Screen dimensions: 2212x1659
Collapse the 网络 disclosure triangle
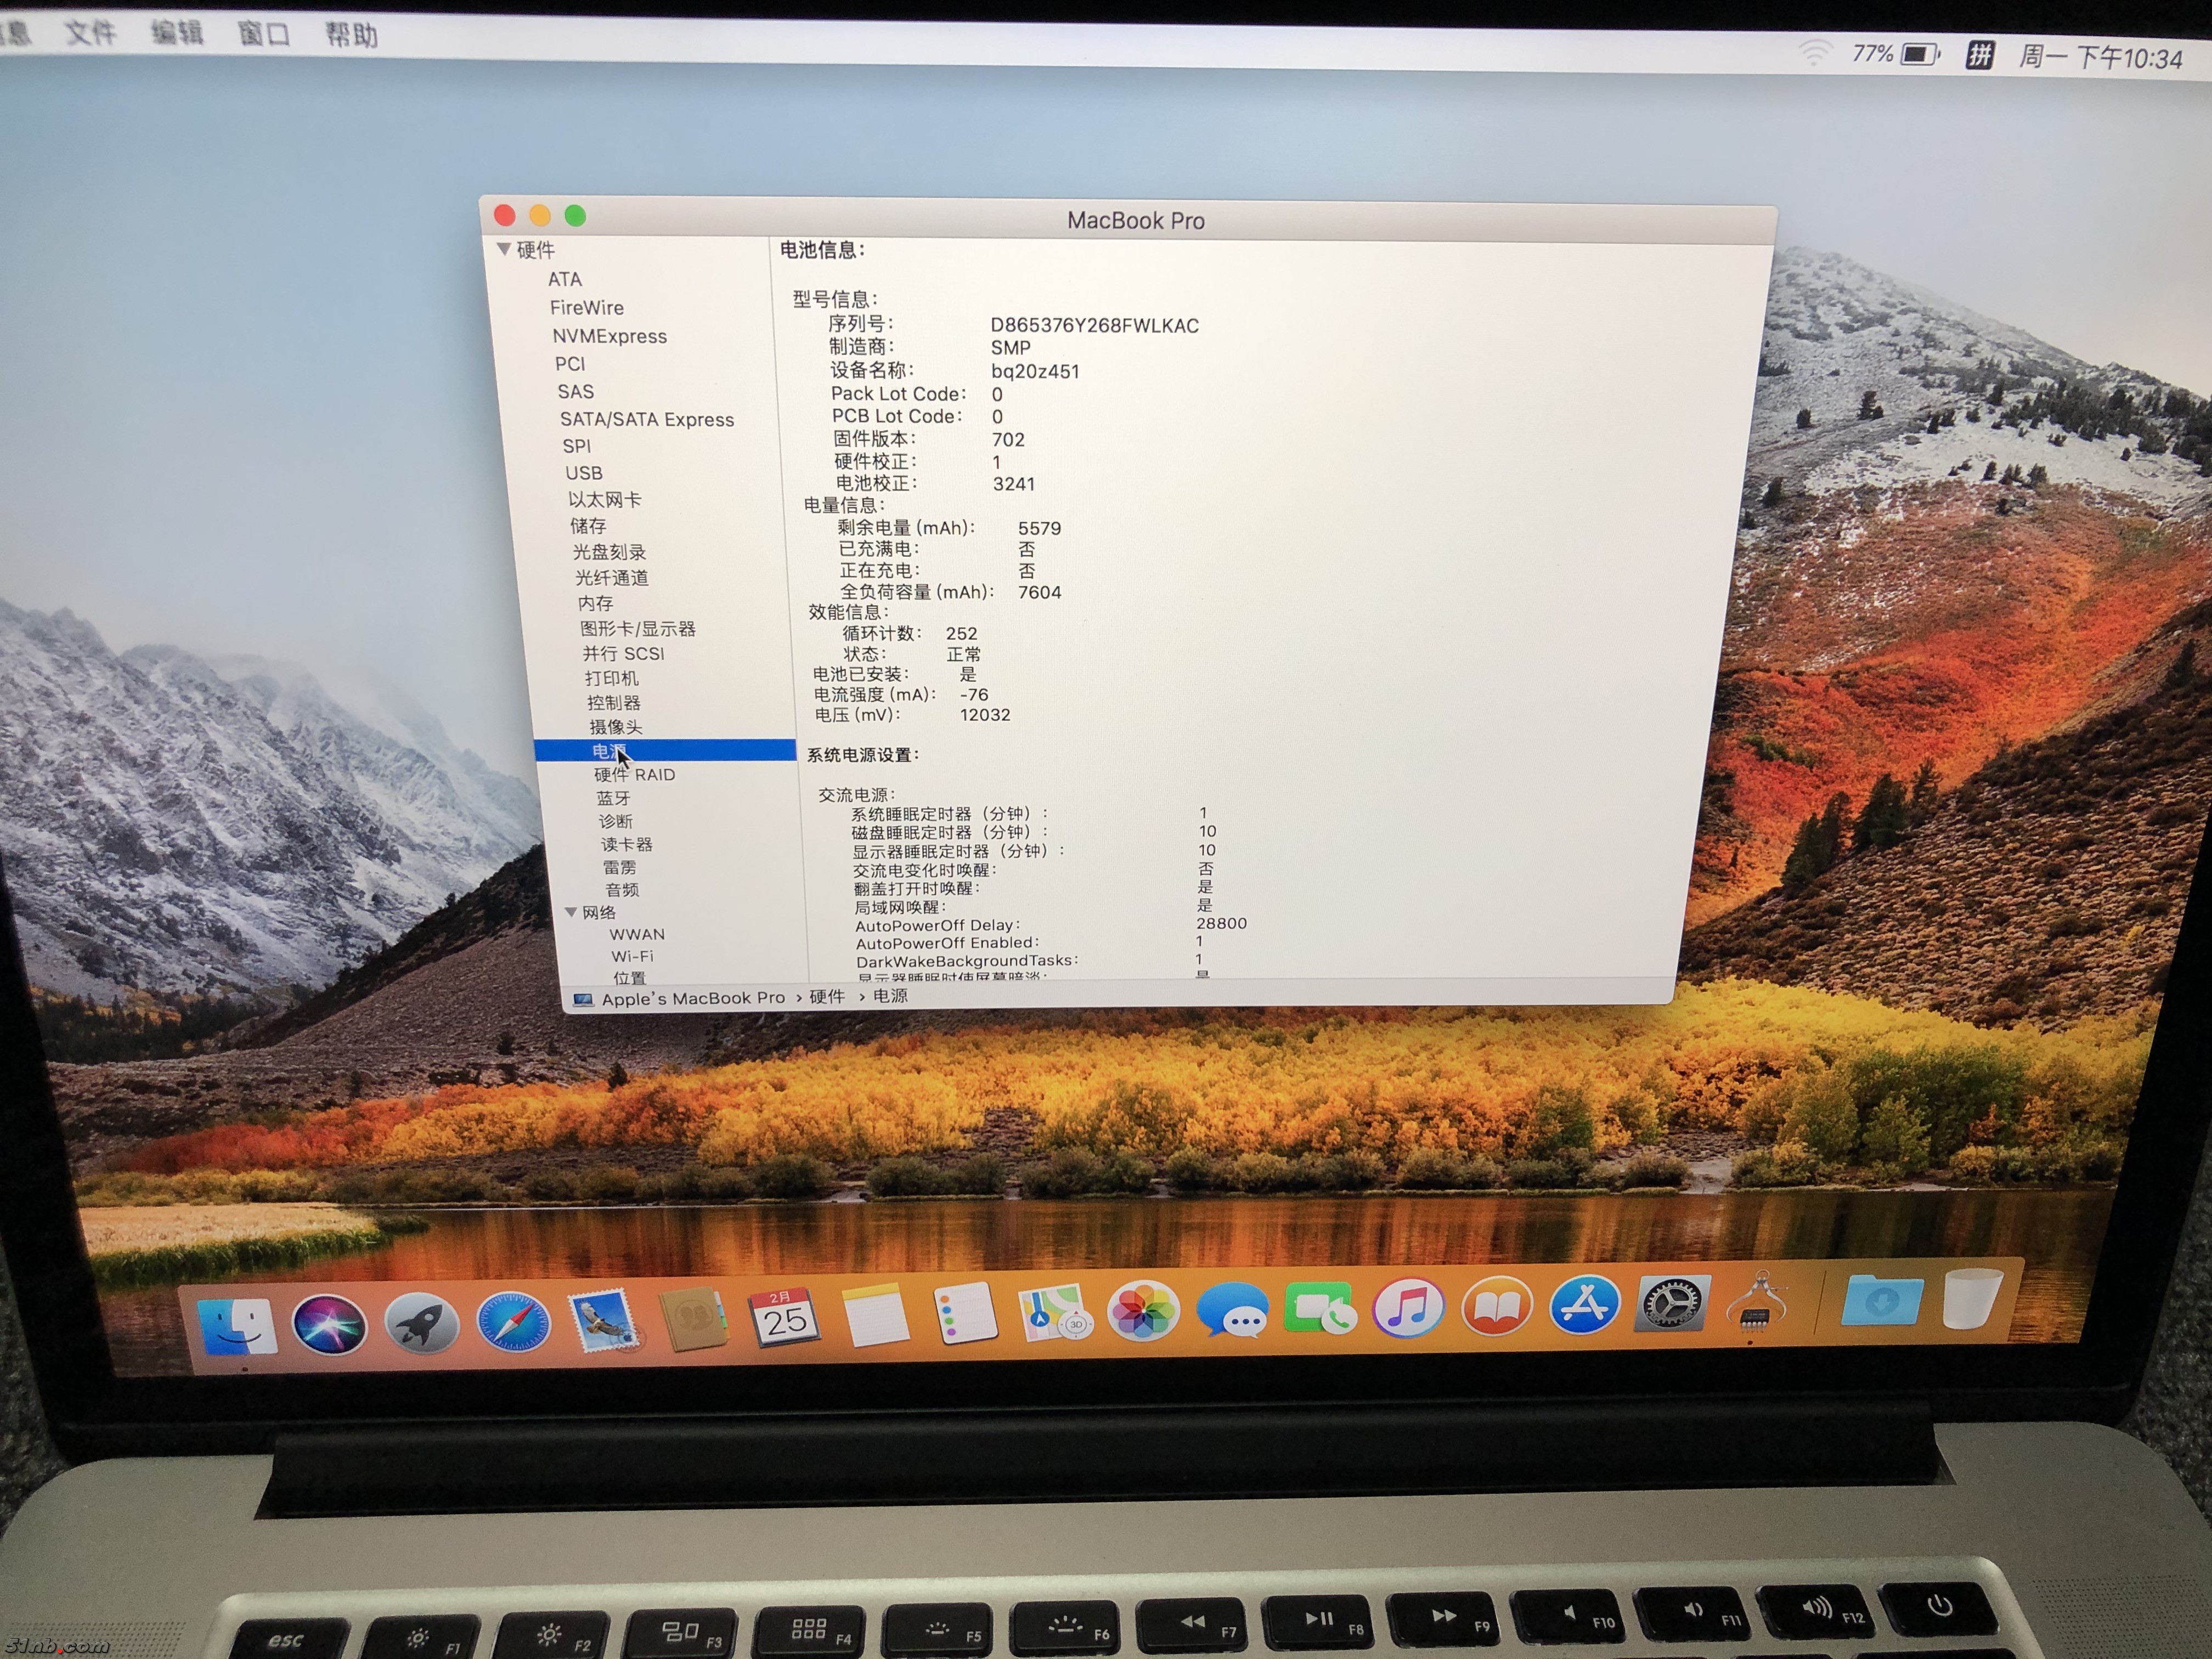[571, 912]
